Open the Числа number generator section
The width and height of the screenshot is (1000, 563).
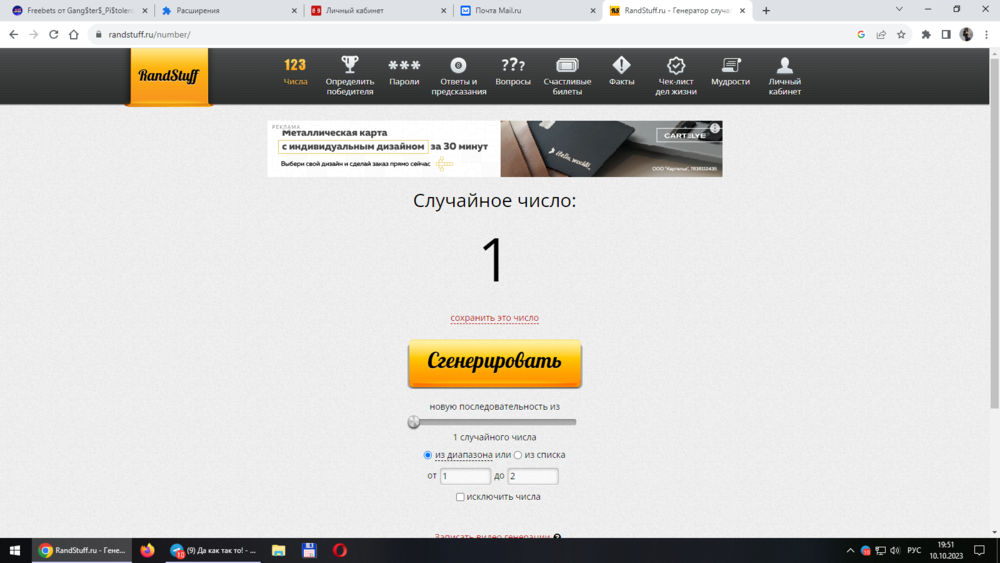pyautogui.click(x=295, y=71)
